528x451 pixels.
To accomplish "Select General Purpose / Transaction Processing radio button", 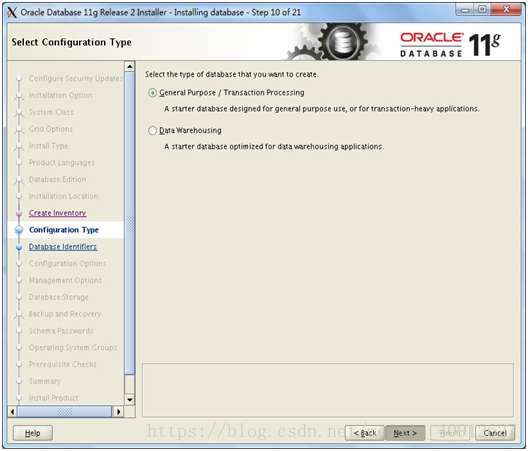I will point(153,93).
